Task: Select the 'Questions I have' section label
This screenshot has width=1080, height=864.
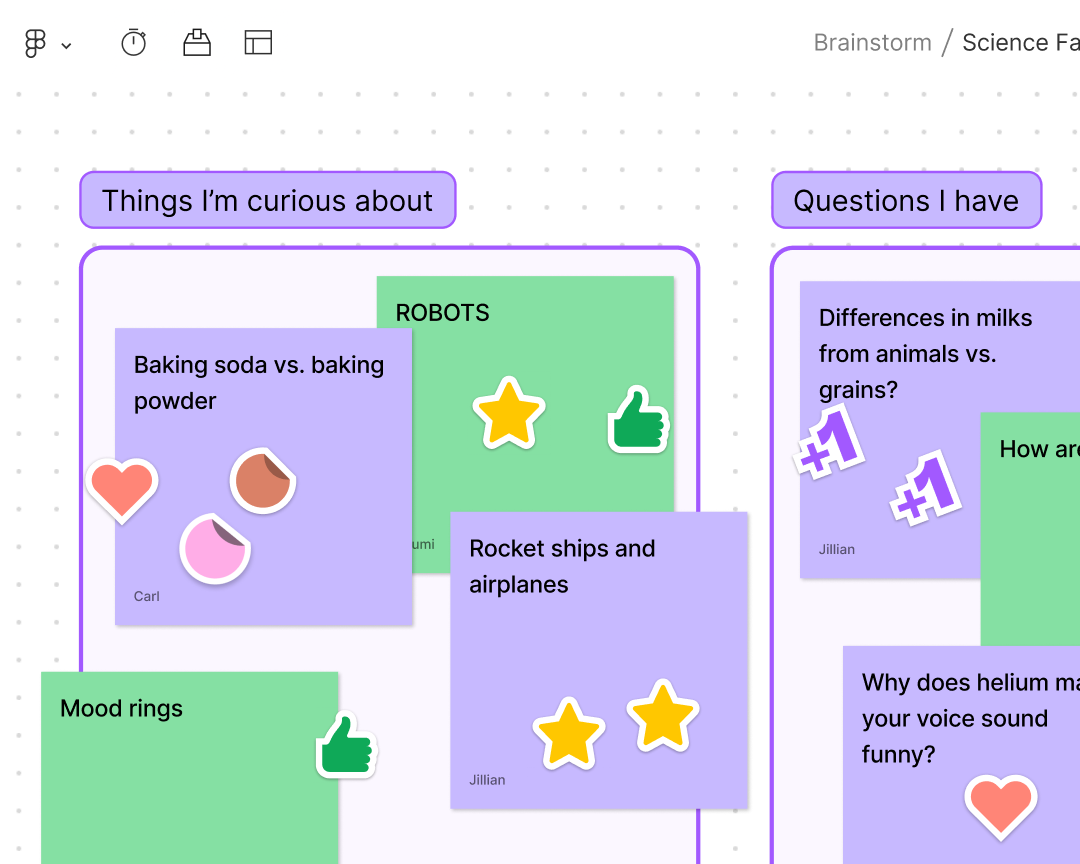Action: tap(906, 200)
